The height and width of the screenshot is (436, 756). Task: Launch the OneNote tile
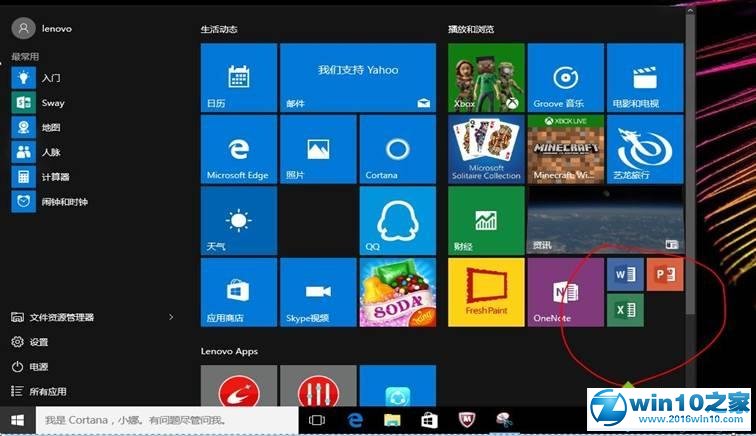[x=565, y=291]
